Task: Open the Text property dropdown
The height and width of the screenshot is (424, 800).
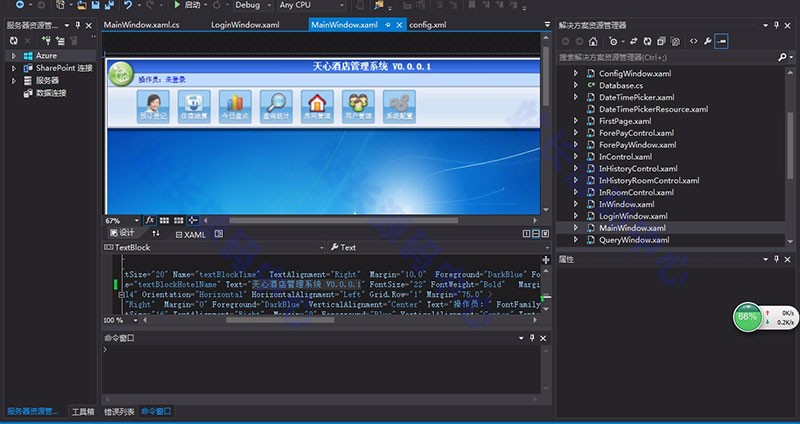Action: [x=438, y=247]
